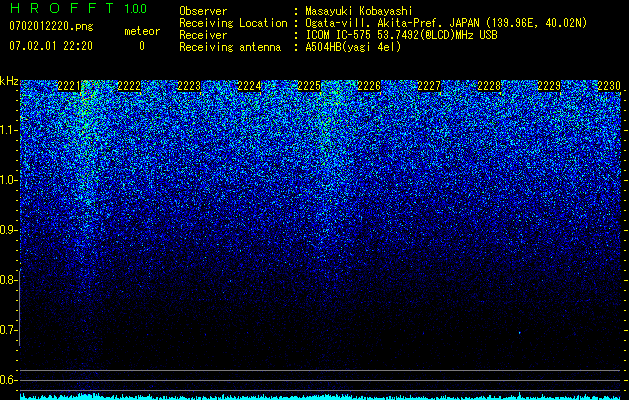Image resolution: width=629 pixels, height=400 pixels.
Task: Click the 0.8 frequency axis label
Action: [8, 280]
